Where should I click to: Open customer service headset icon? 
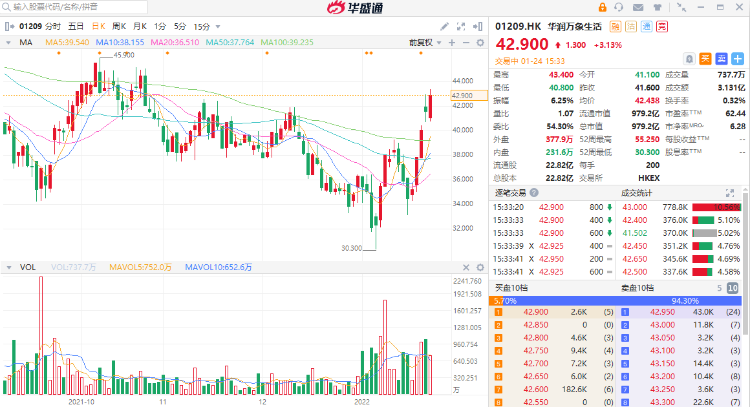[619, 7]
